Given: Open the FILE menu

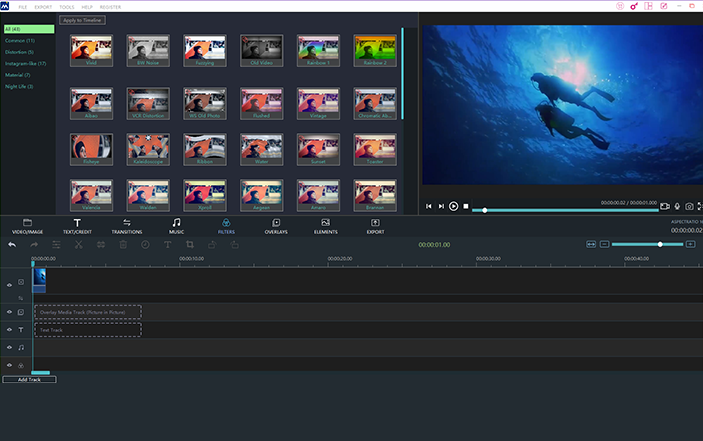Looking at the screenshot, I should click(23, 7).
